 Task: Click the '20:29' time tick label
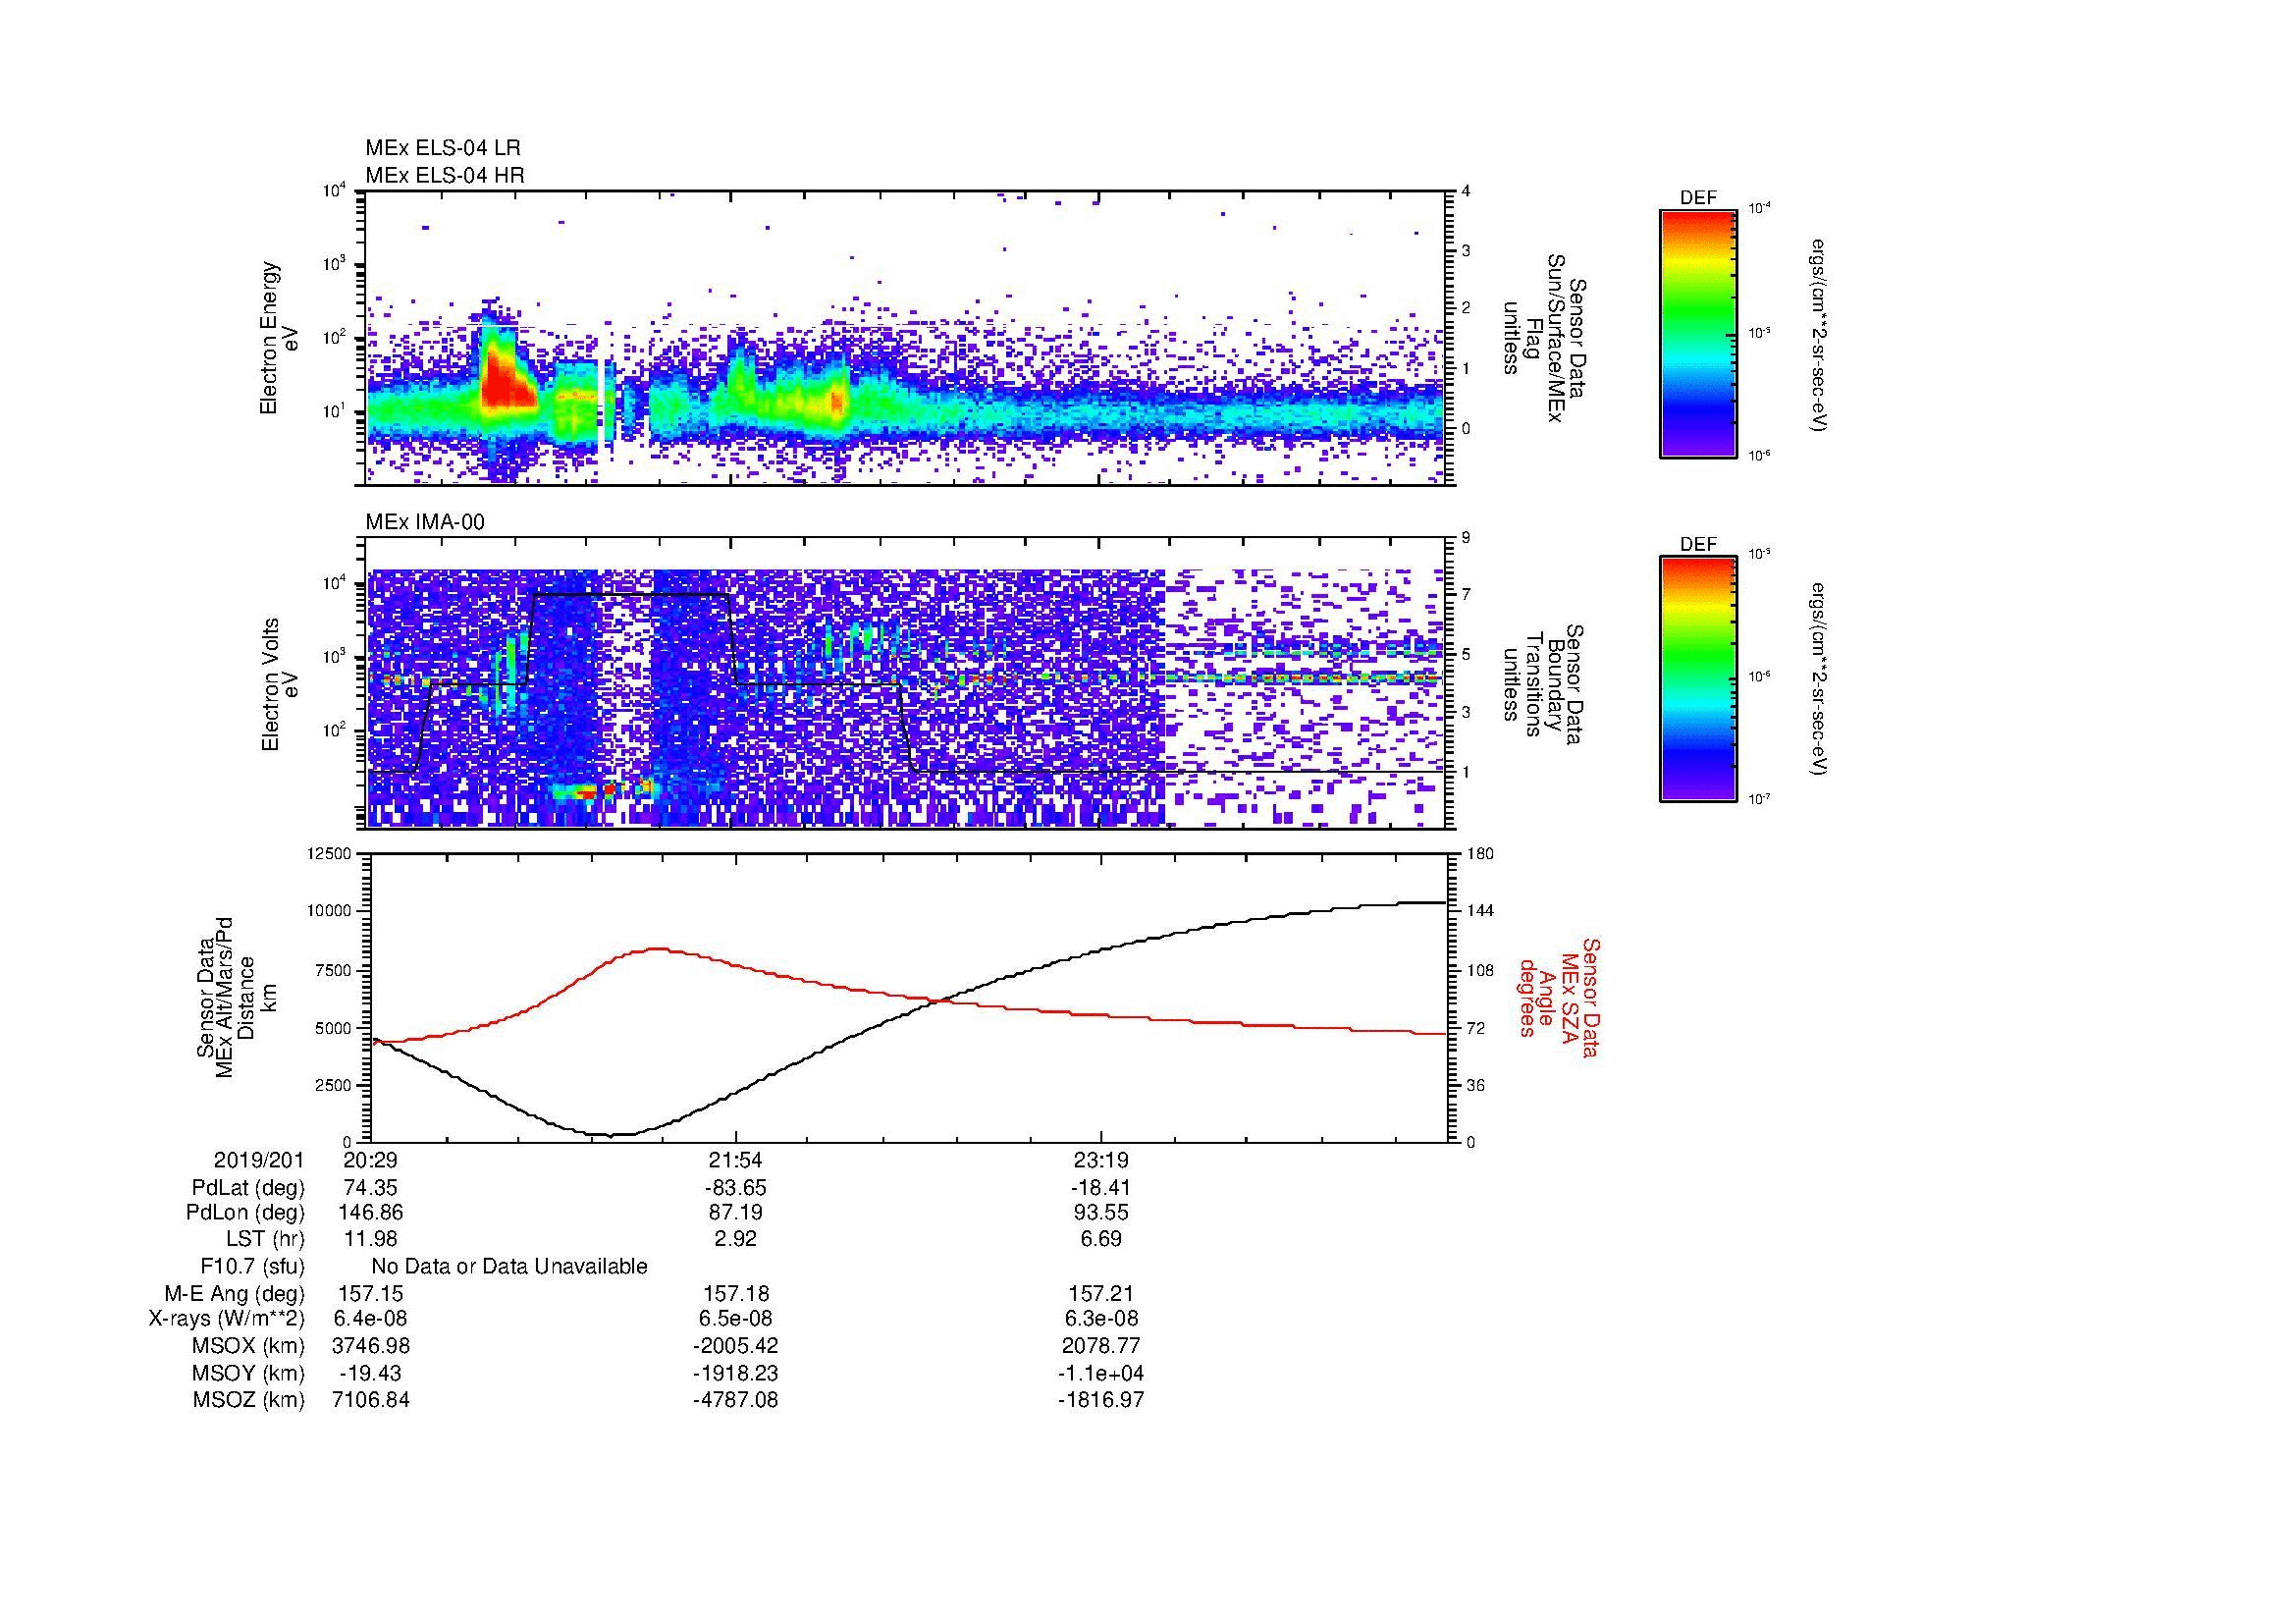[371, 1161]
